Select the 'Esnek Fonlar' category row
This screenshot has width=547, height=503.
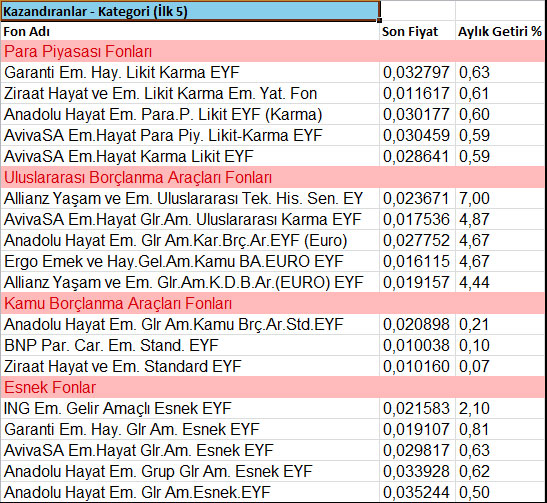(273, 387)
